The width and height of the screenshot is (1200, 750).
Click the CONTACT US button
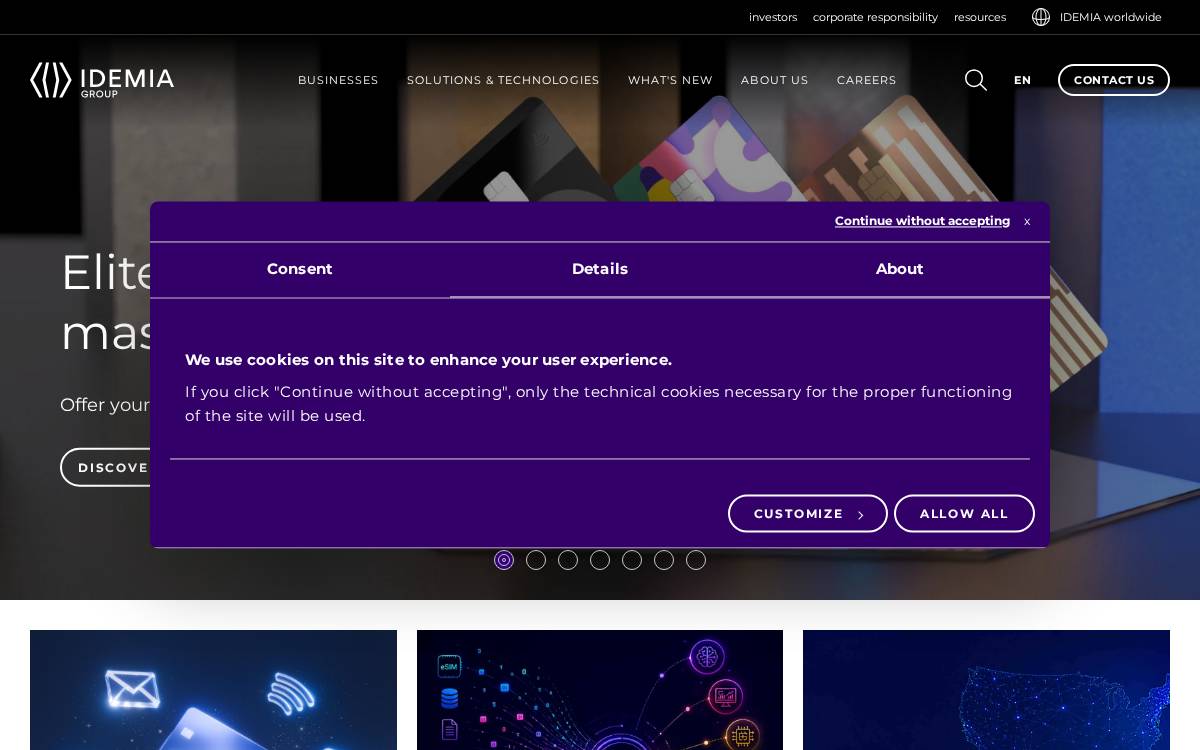click(x=1114, y=80)
